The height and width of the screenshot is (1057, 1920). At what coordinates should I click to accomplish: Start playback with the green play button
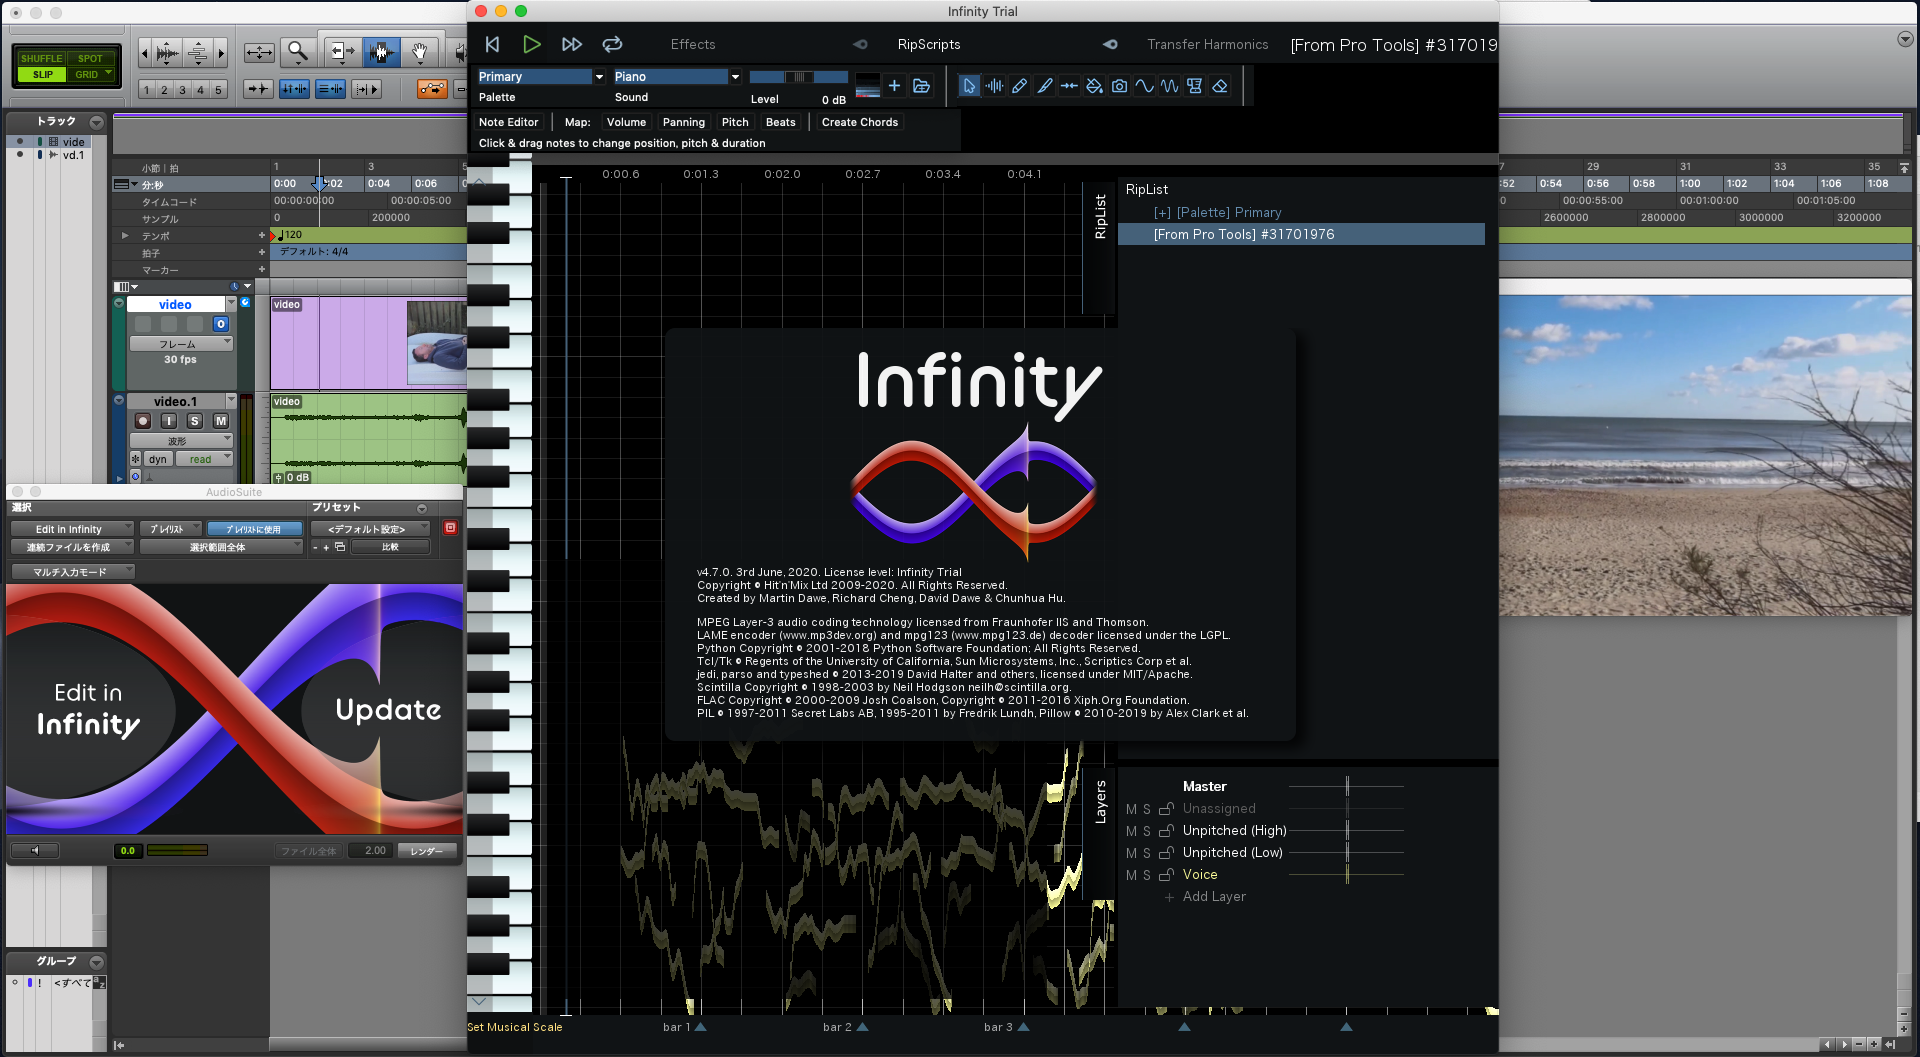(x=531, y=44)
